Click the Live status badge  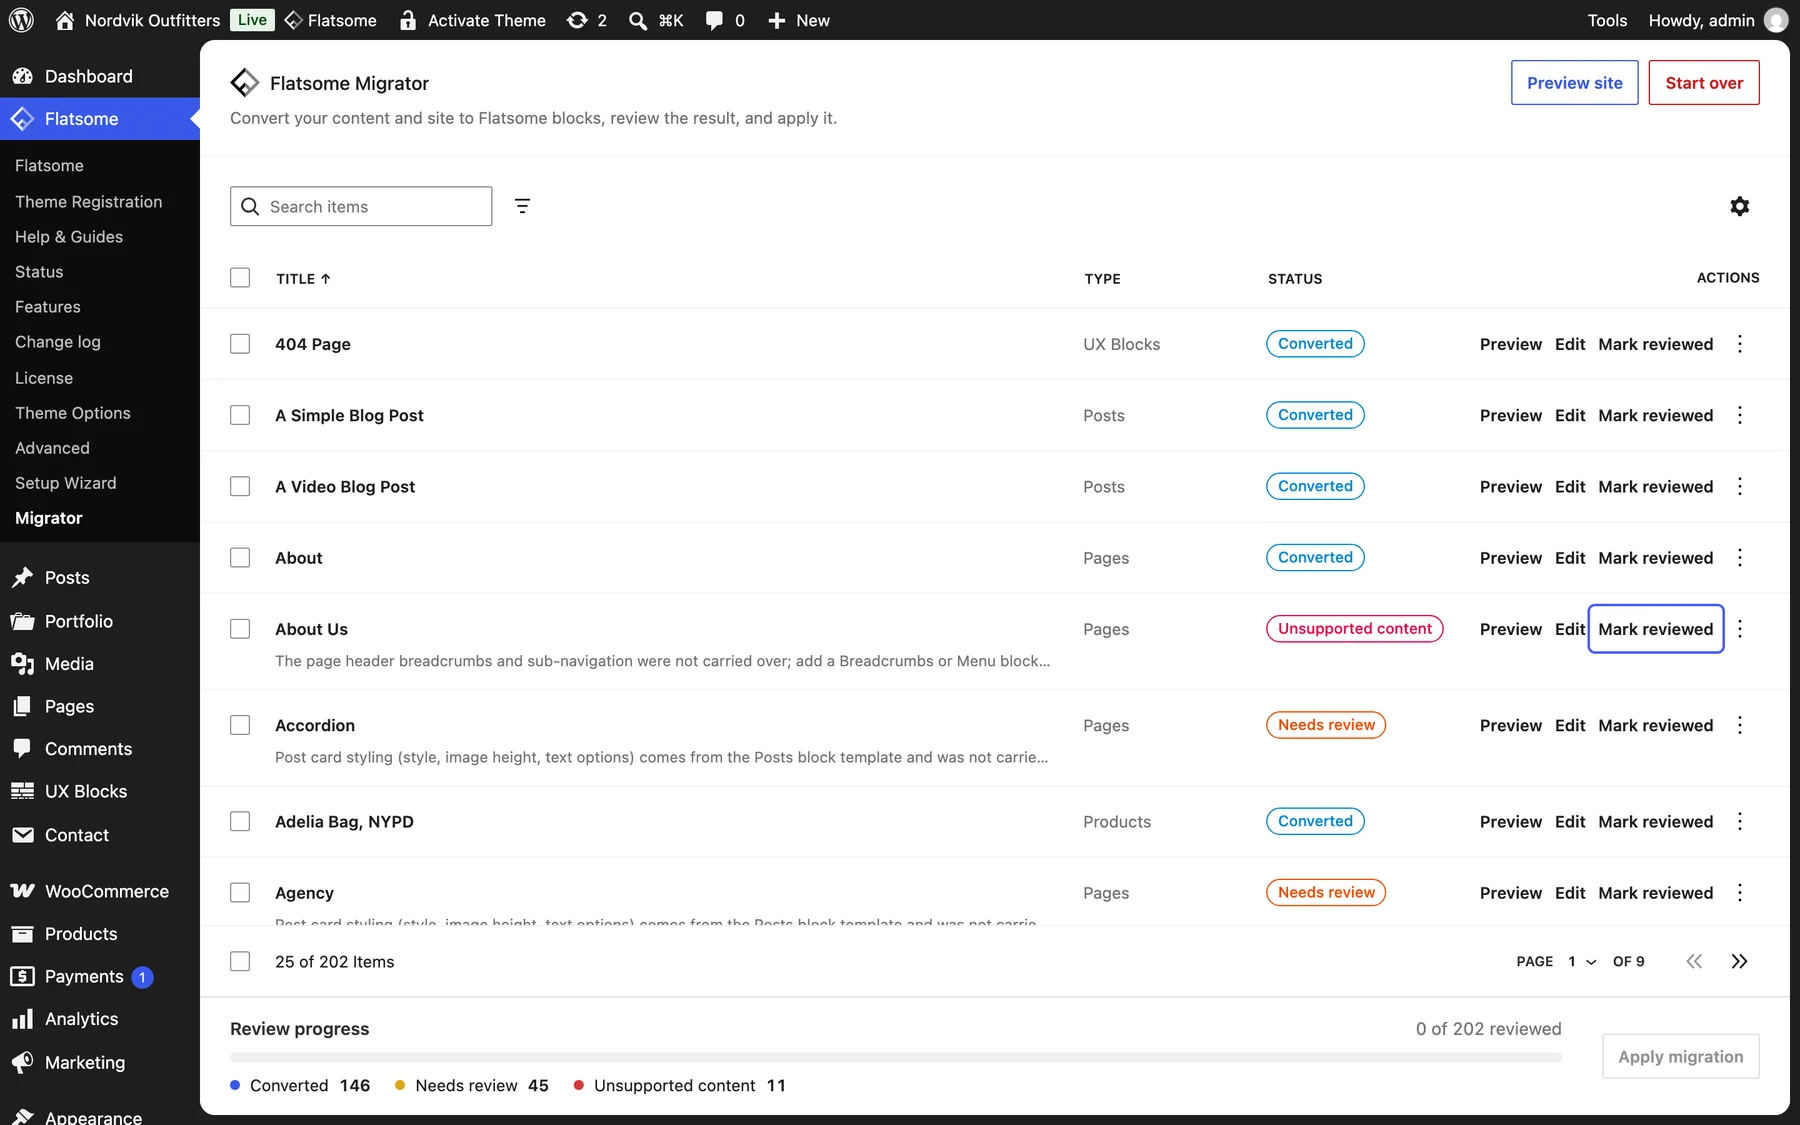[x=252, y=20]
